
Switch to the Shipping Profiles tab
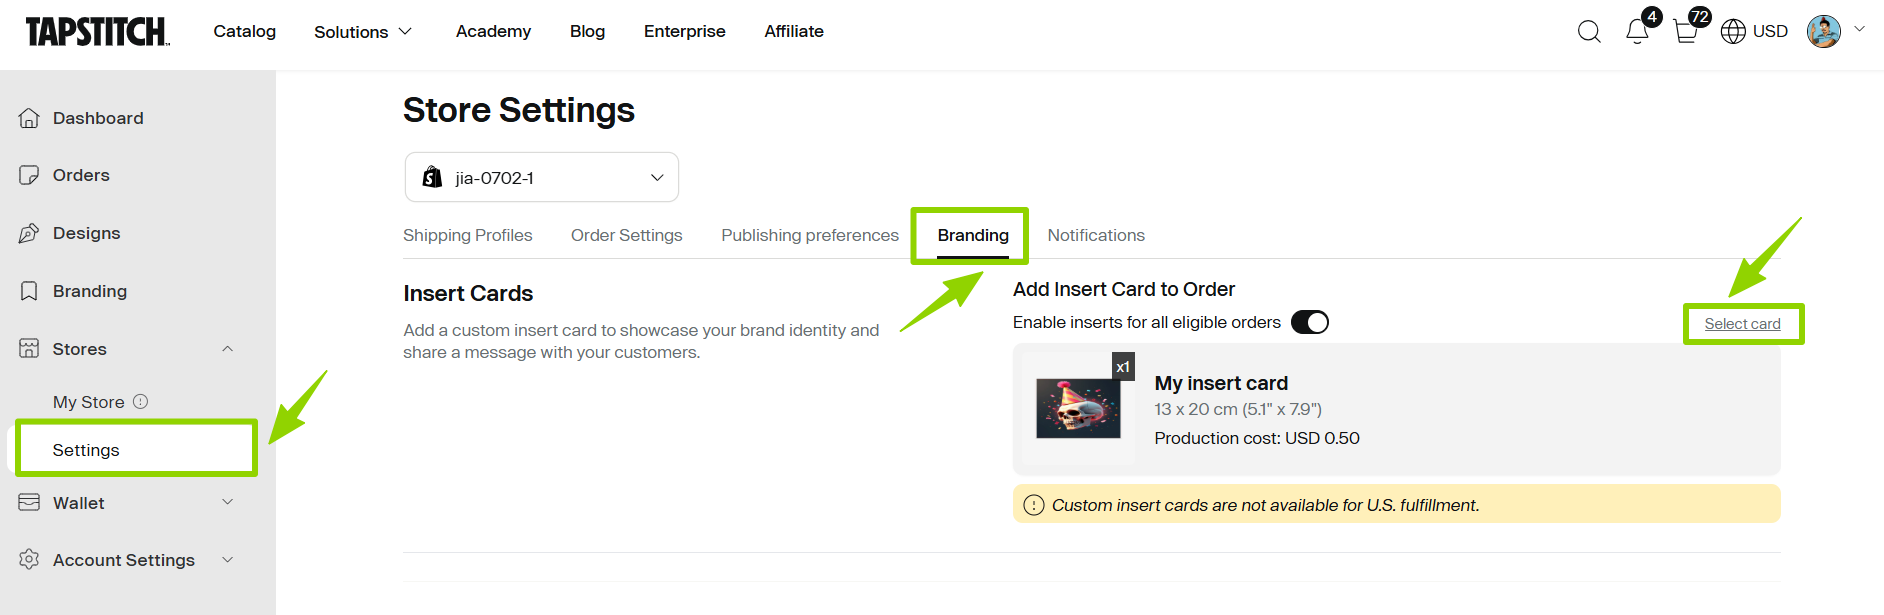coord(467,235)
